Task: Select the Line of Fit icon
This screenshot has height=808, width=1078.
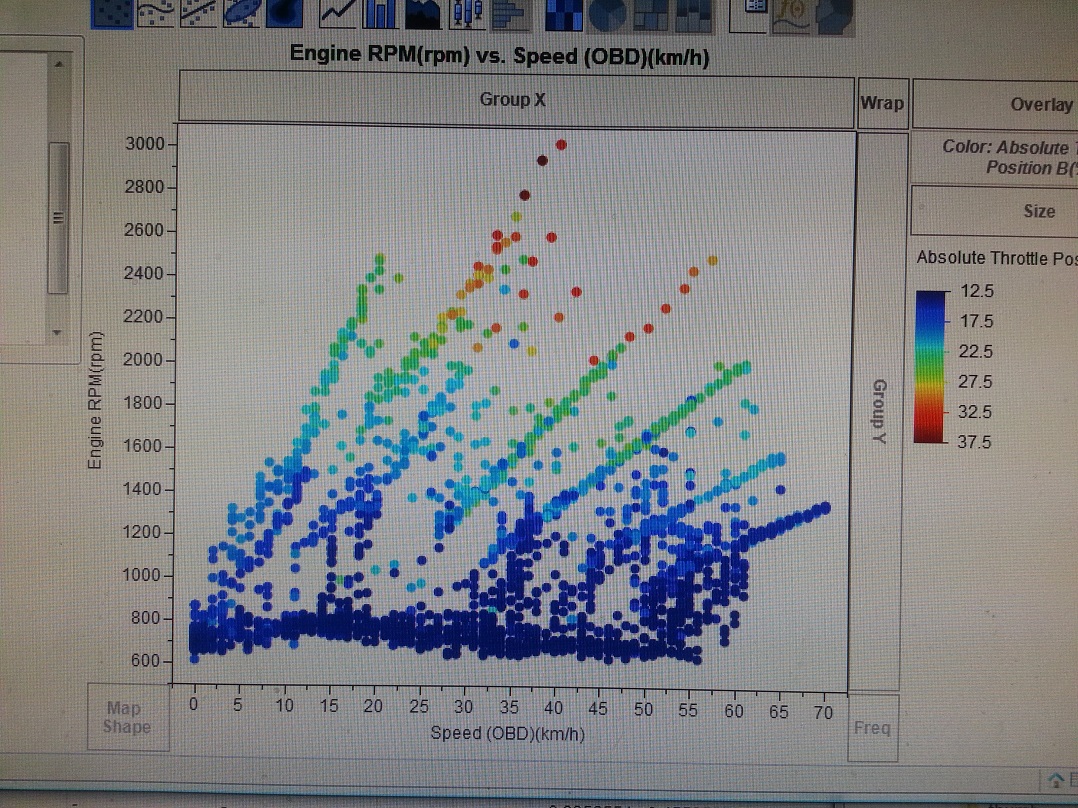Action: click(201, 12)
